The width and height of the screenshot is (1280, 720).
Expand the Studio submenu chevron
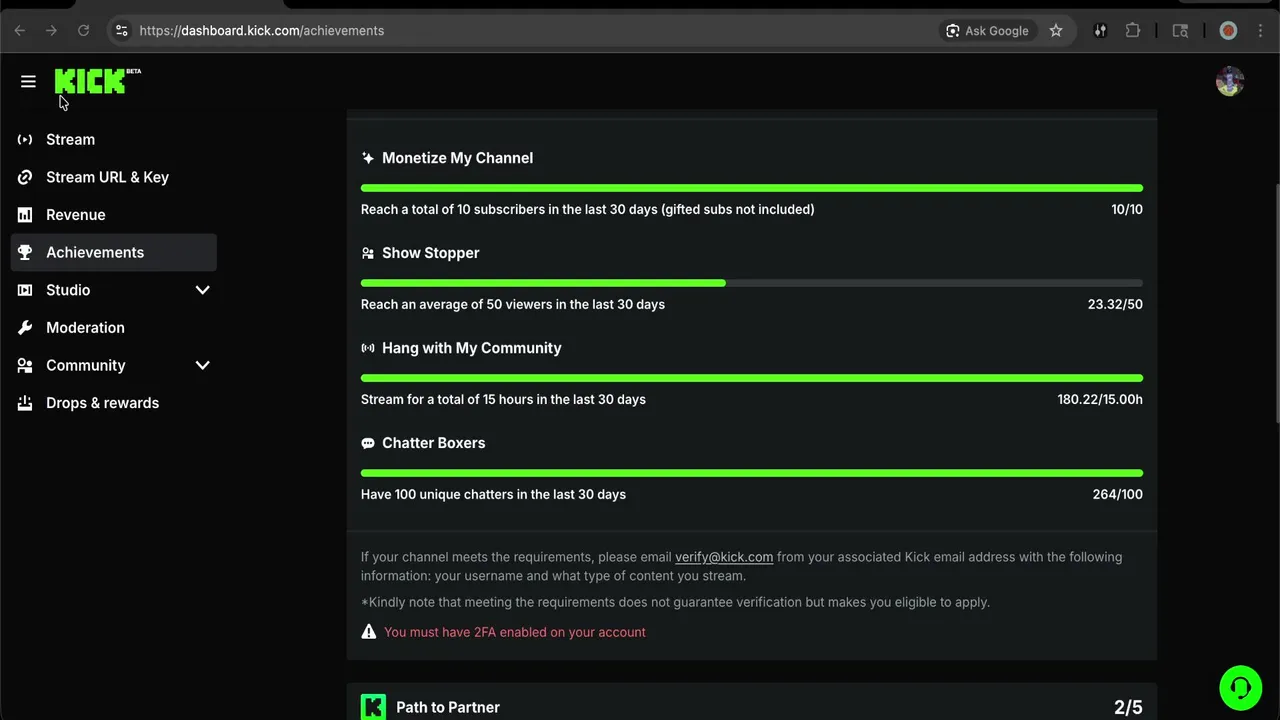(x=202, y=290)
